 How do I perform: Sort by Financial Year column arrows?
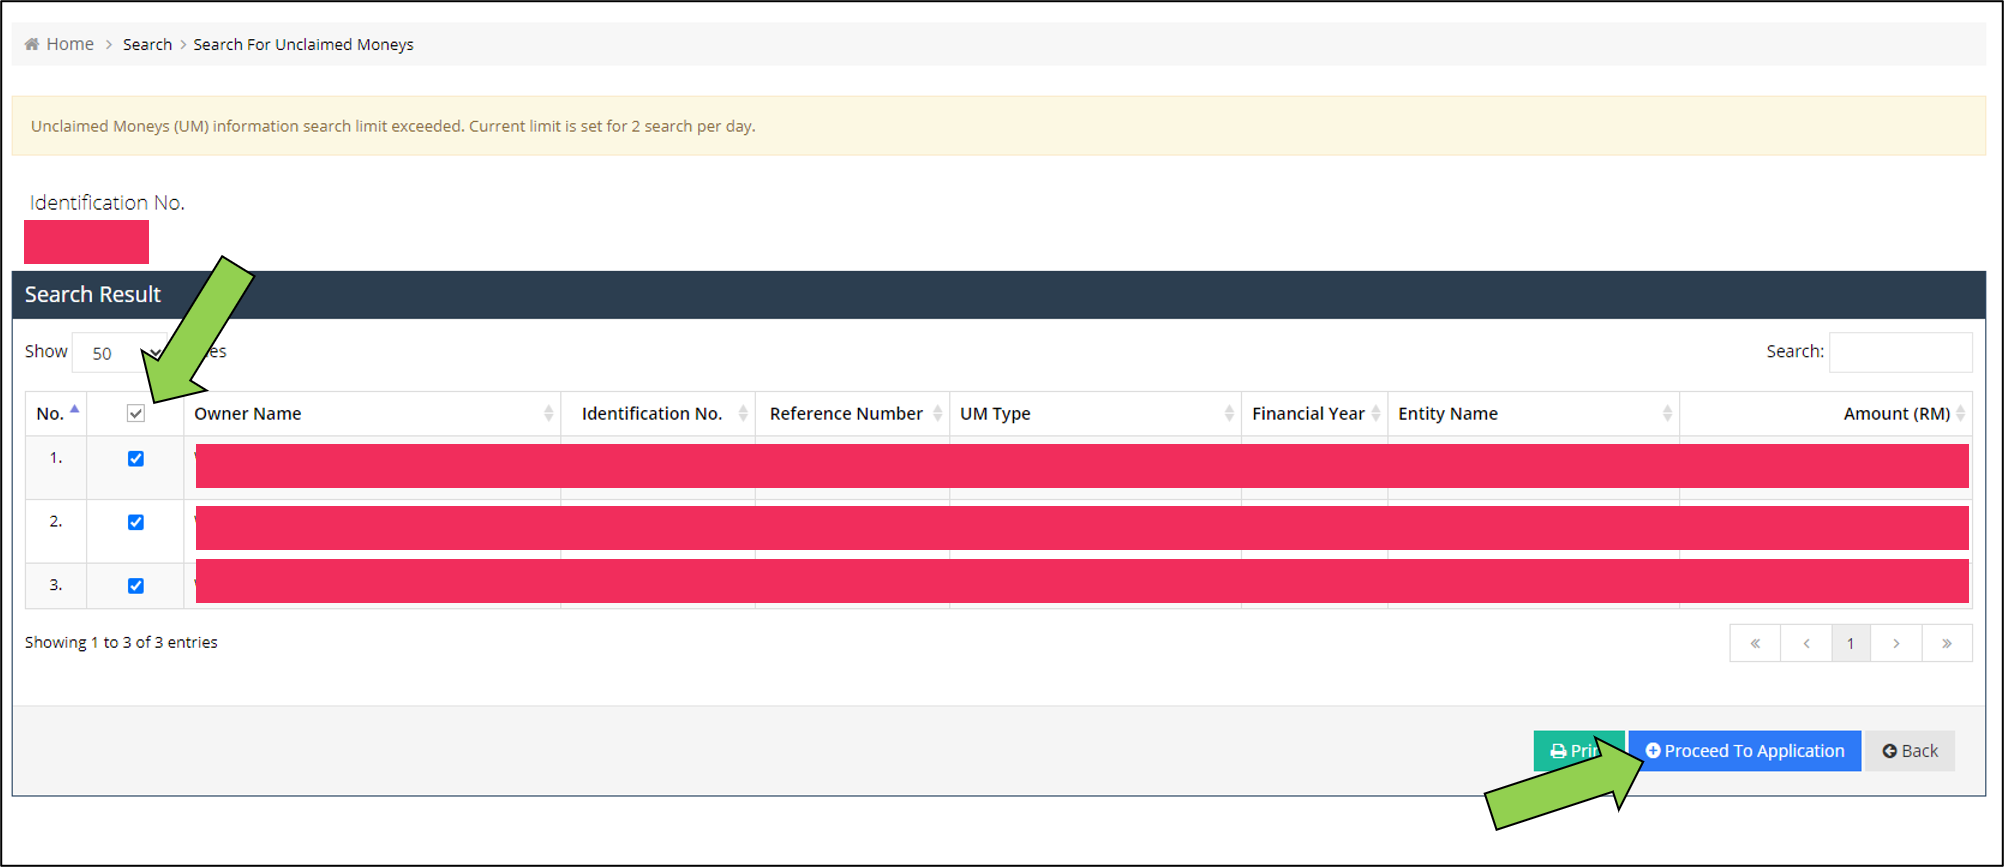click(1376, 414)
